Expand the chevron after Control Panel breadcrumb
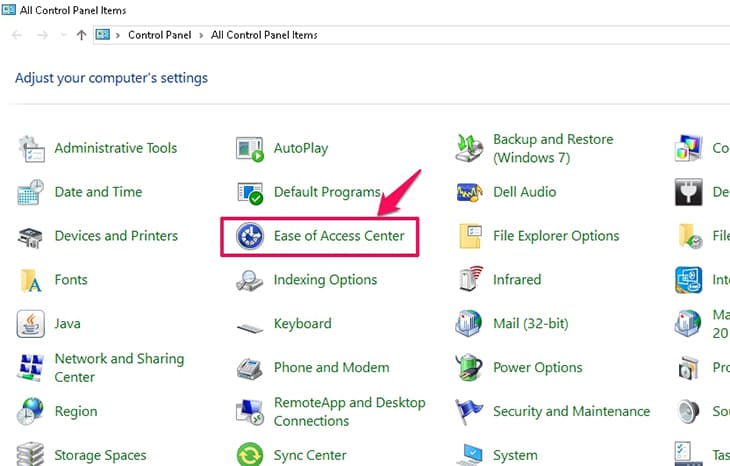Screen dimensions: 730x466 click(x=201, y=35)
